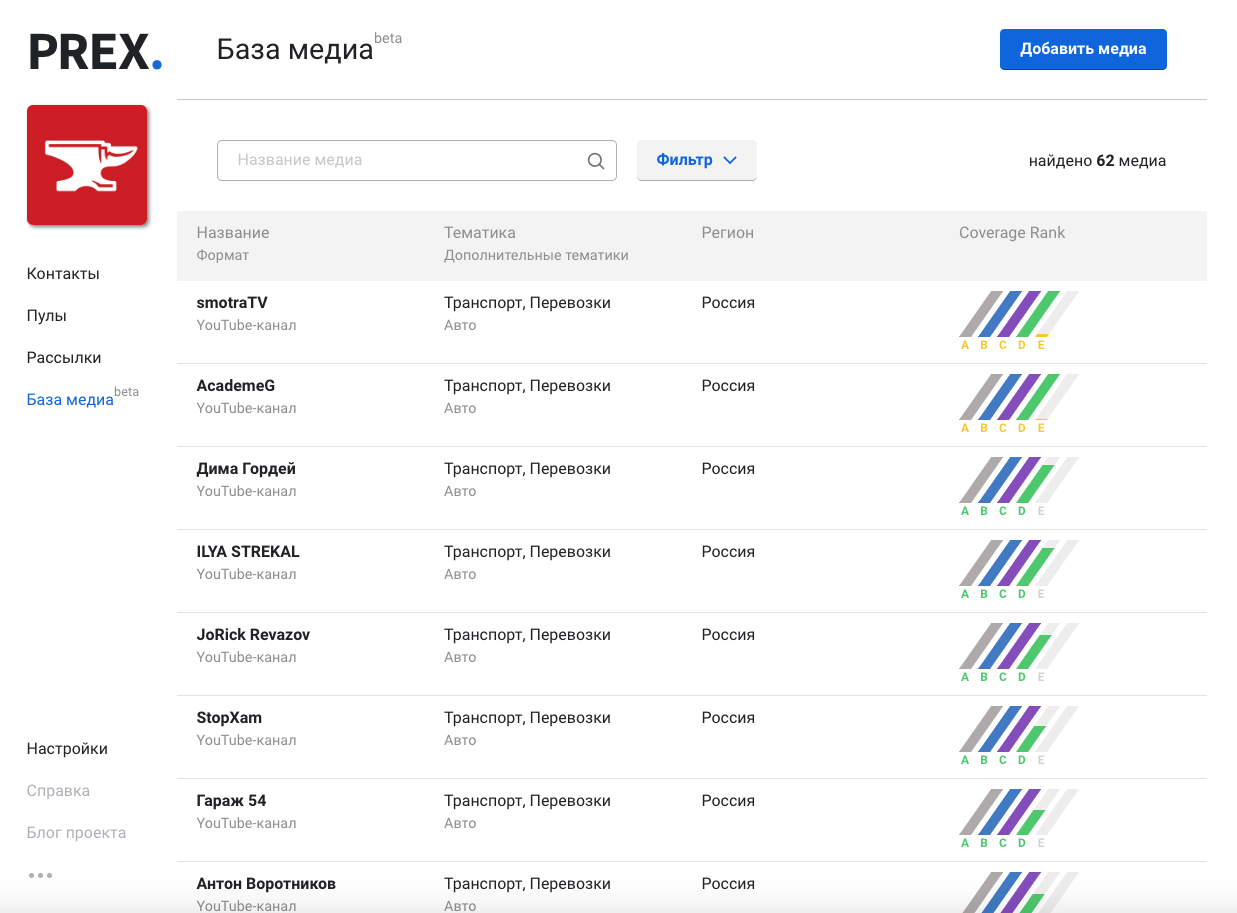Click Россия region in Дима Гордей row
1237x913 pixels.
click(728, 469)
